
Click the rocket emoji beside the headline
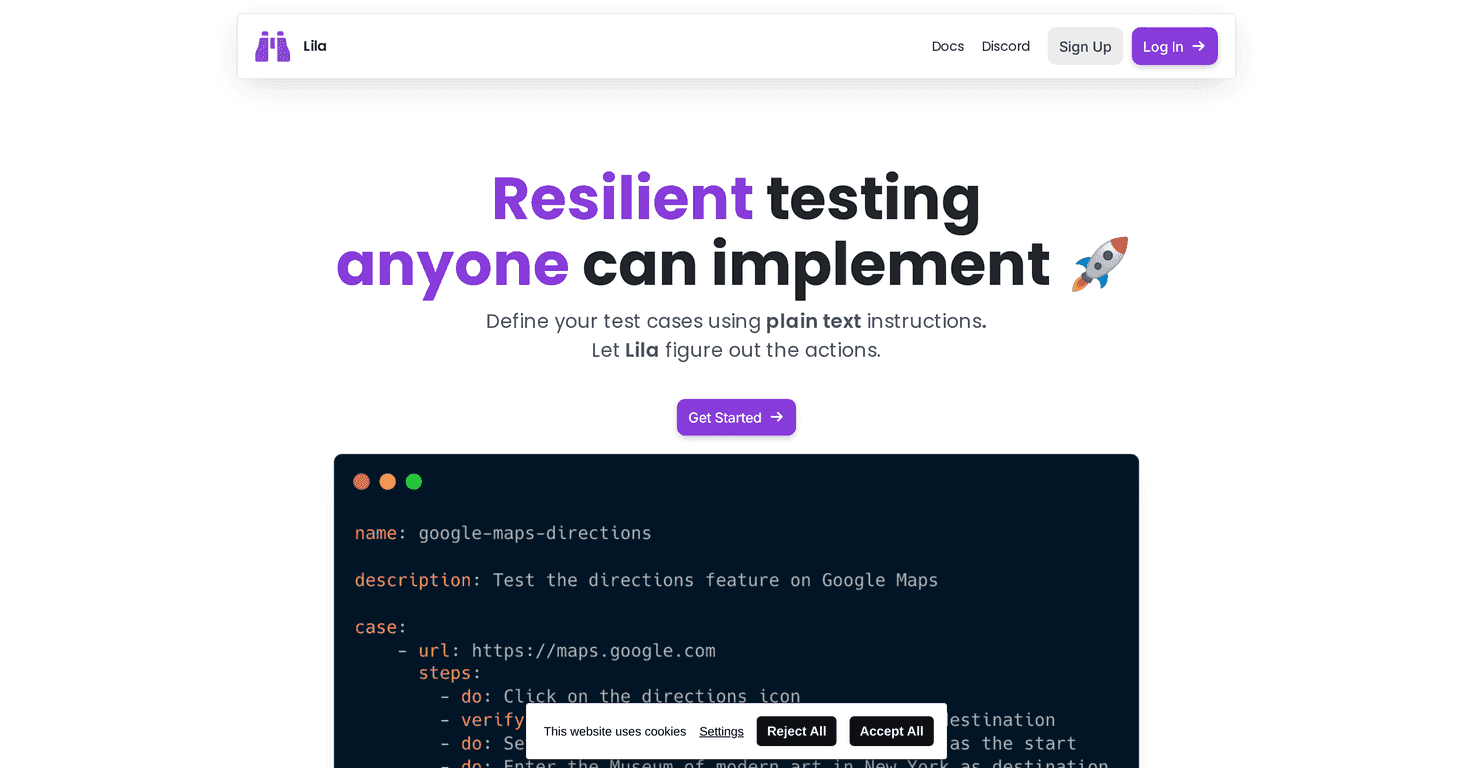(x=1099, y=264)
